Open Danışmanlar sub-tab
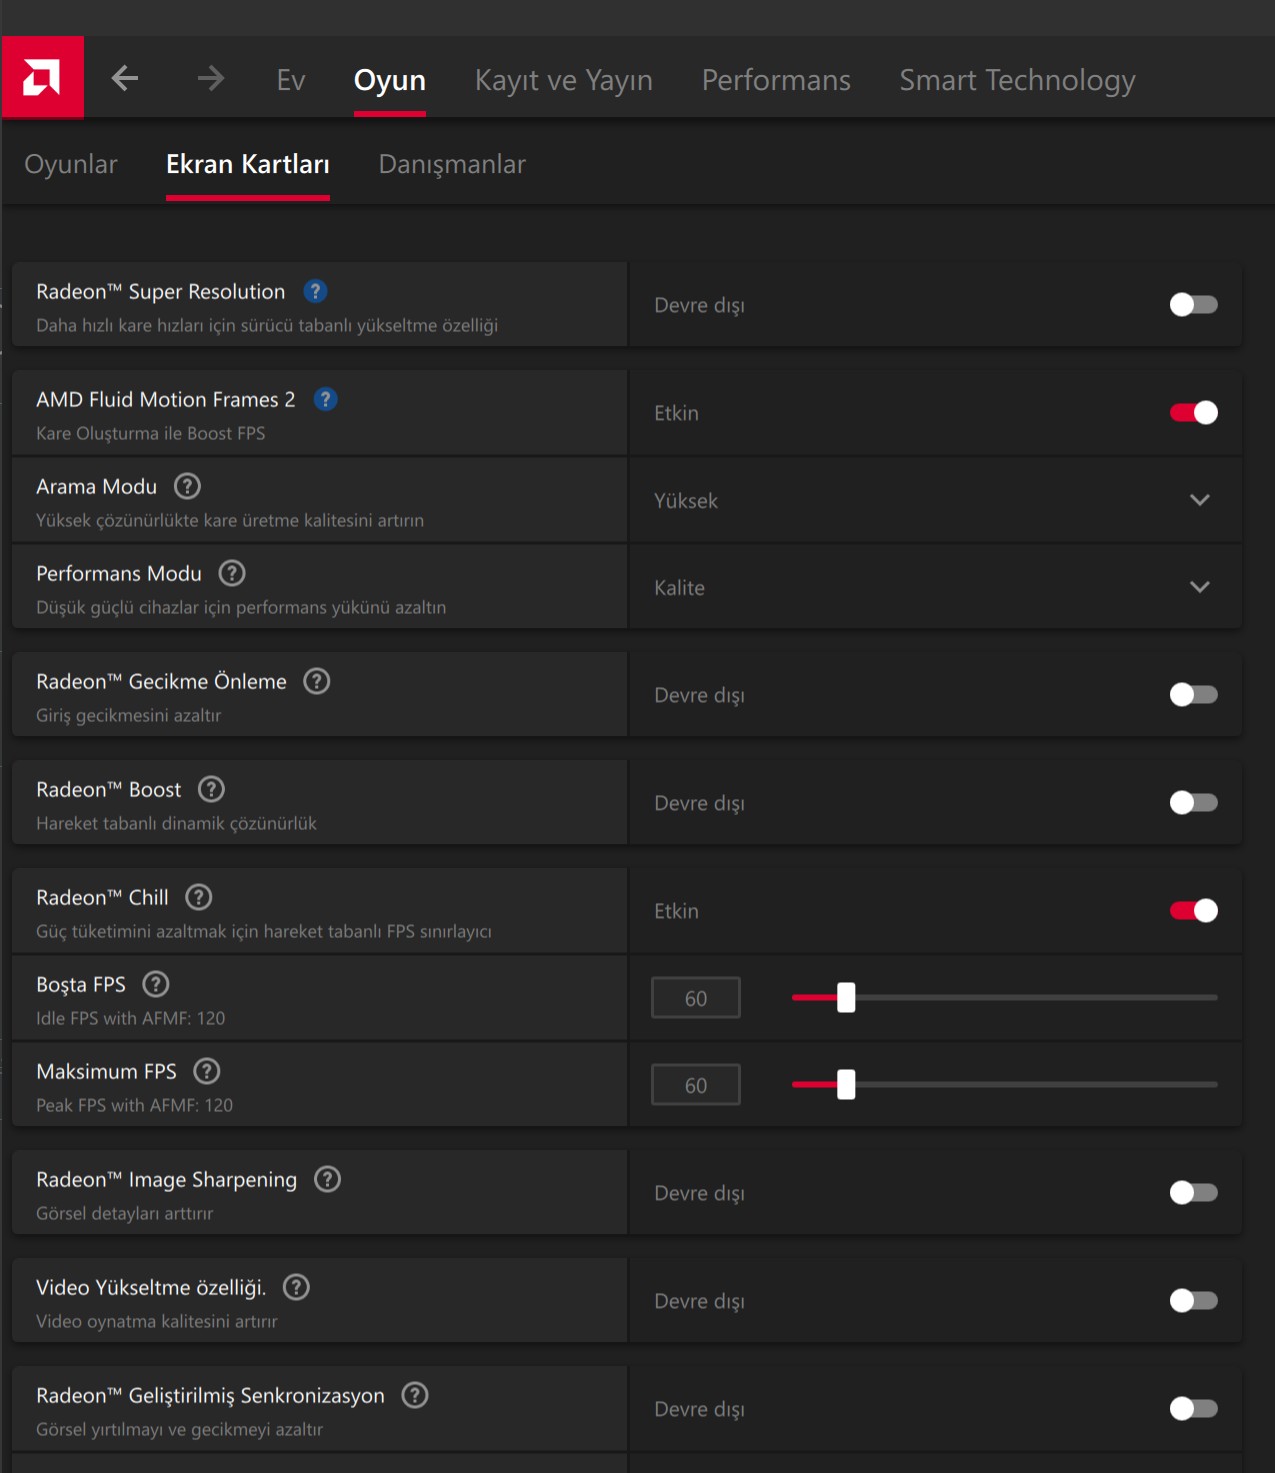Image resolution: width=1275 pixels, height=1473 pixels. (x=452, y=164)
